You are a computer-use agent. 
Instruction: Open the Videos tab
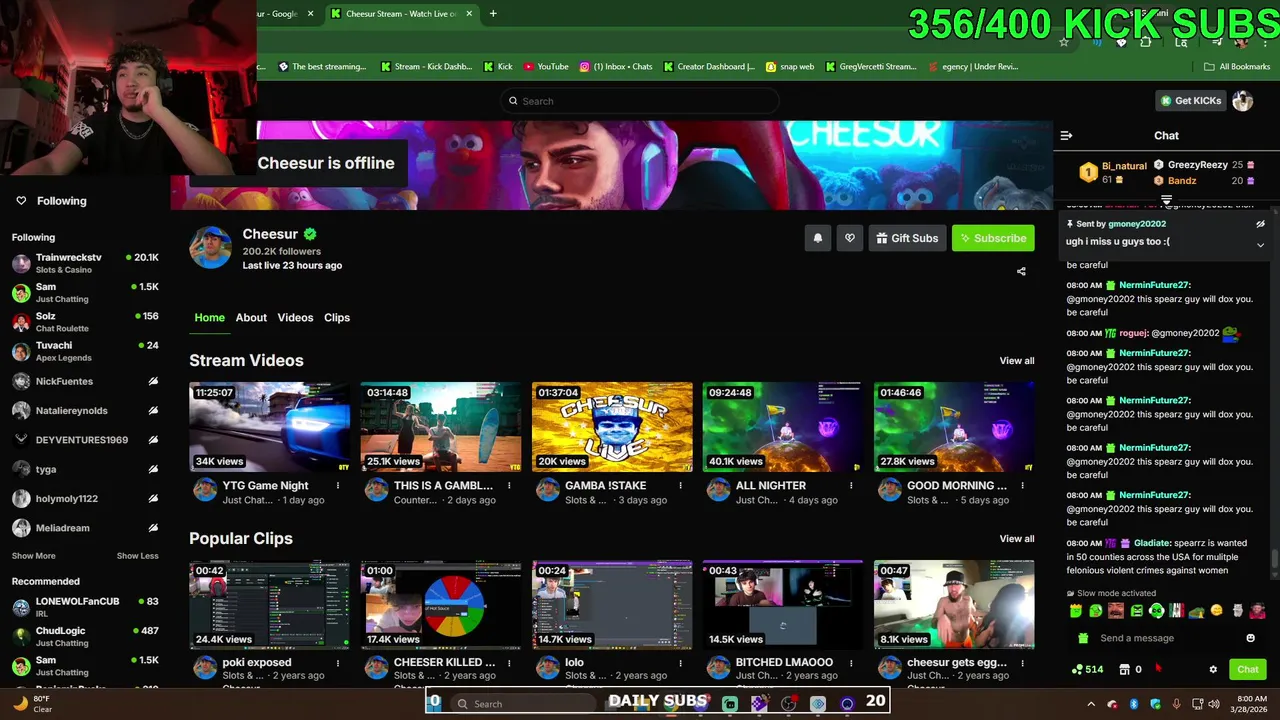295,318
